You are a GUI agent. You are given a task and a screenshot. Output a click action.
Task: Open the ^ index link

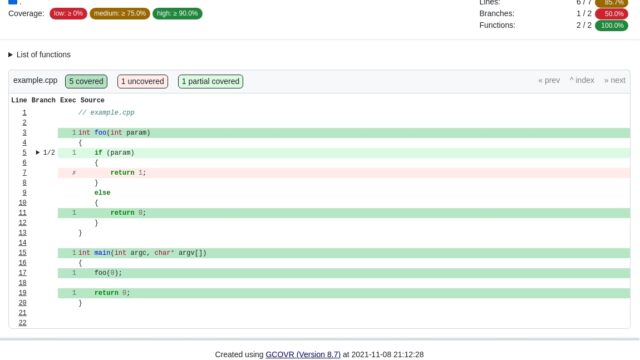coord(582,80)
